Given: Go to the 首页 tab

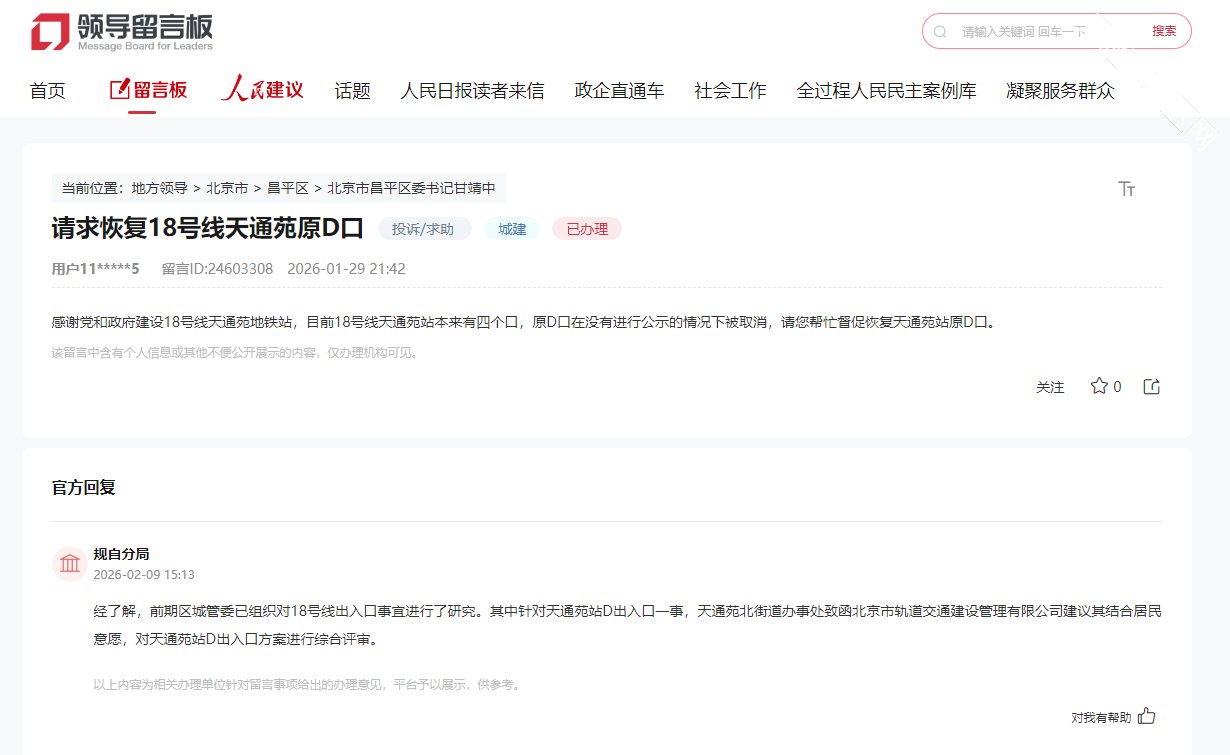Looking at the screenshot, I should click(x=48, y=91).
